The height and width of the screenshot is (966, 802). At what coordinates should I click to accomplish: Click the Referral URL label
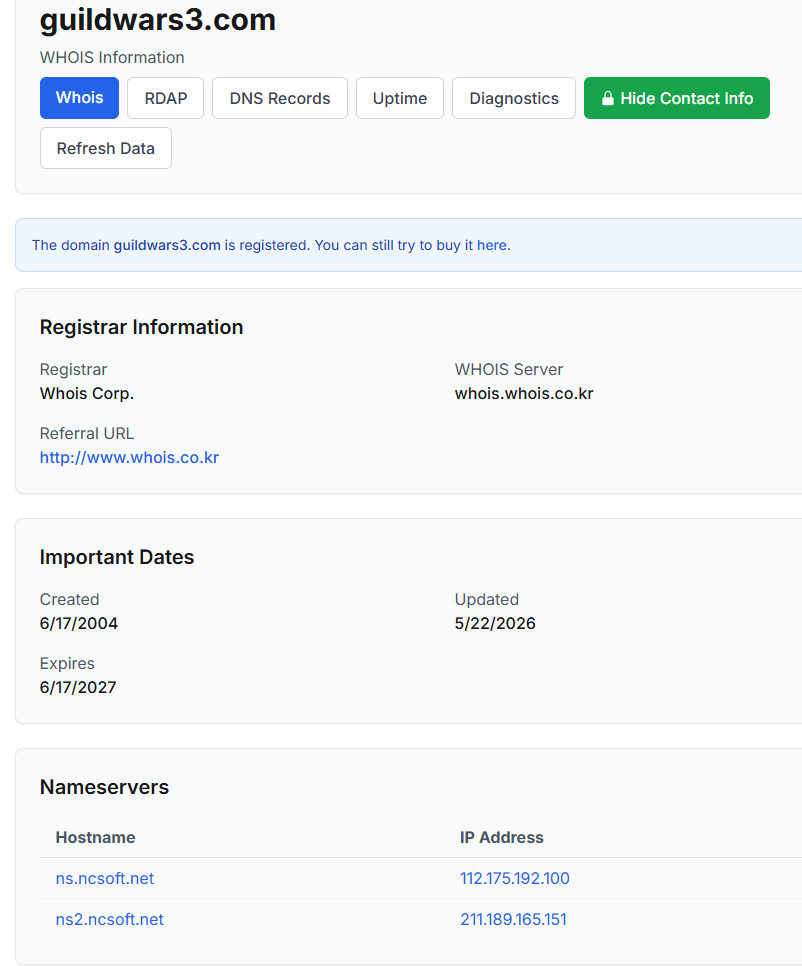(x=87, y=433)
